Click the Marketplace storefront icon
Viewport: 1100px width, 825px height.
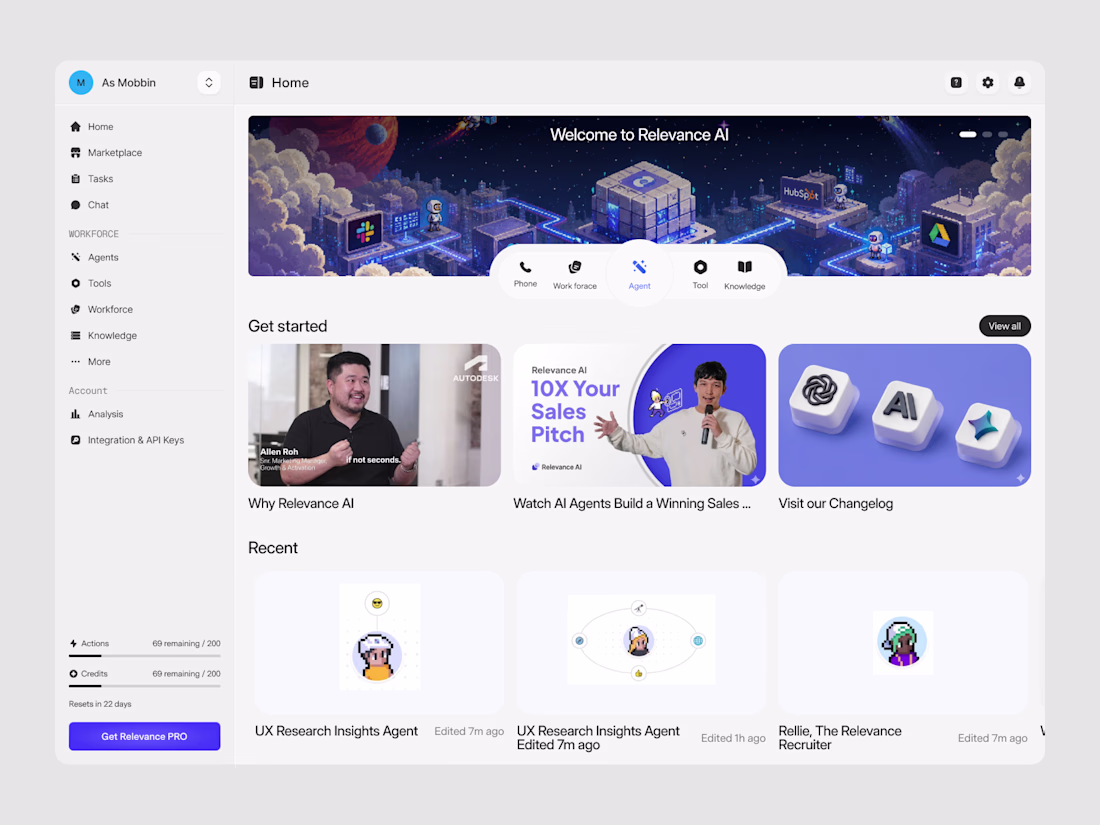pyautogui.click(x=76, y=153)
